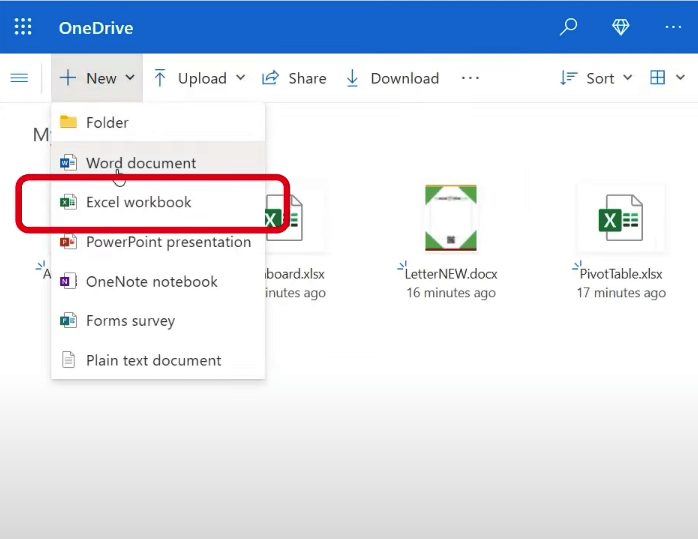Click the OneDrive title link

[96, 28]
